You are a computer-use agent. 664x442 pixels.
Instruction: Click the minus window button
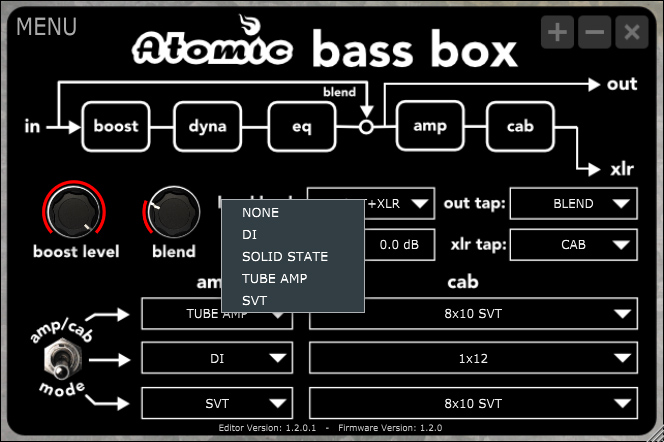(595, 32)
